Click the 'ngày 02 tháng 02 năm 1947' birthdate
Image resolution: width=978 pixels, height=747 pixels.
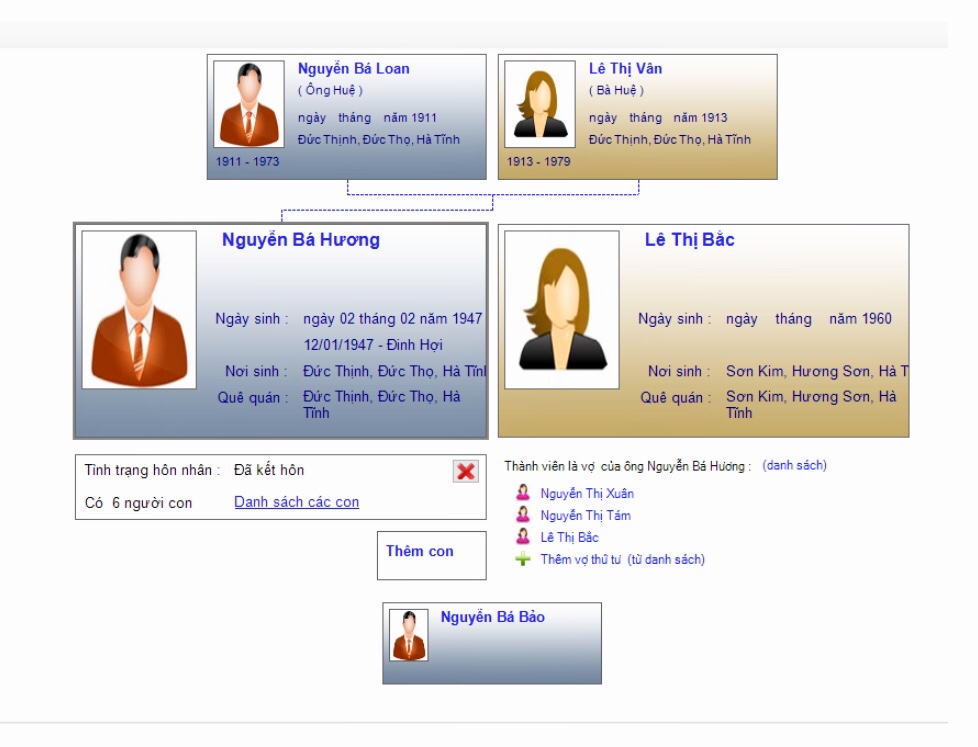pos(392,319)
